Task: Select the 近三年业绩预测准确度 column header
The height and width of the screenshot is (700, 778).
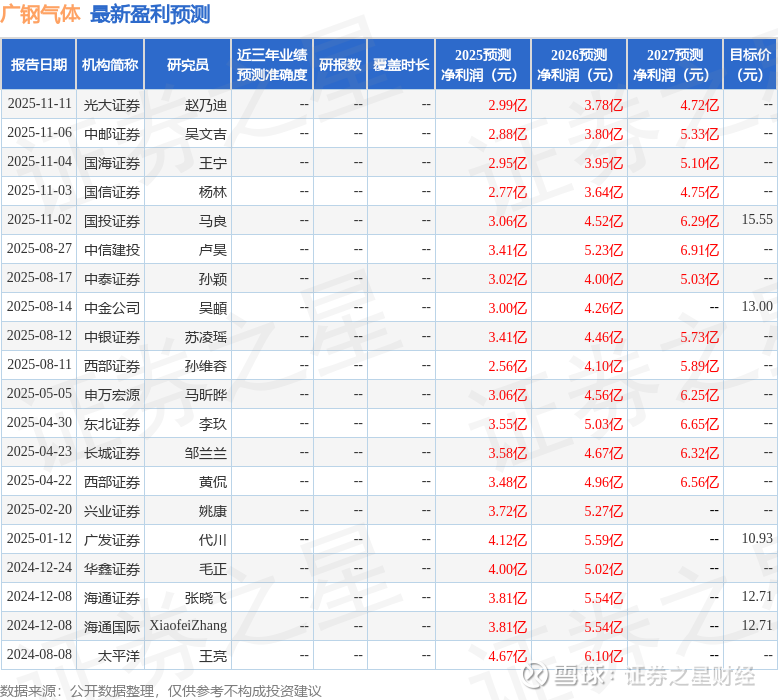Action: 272,64
